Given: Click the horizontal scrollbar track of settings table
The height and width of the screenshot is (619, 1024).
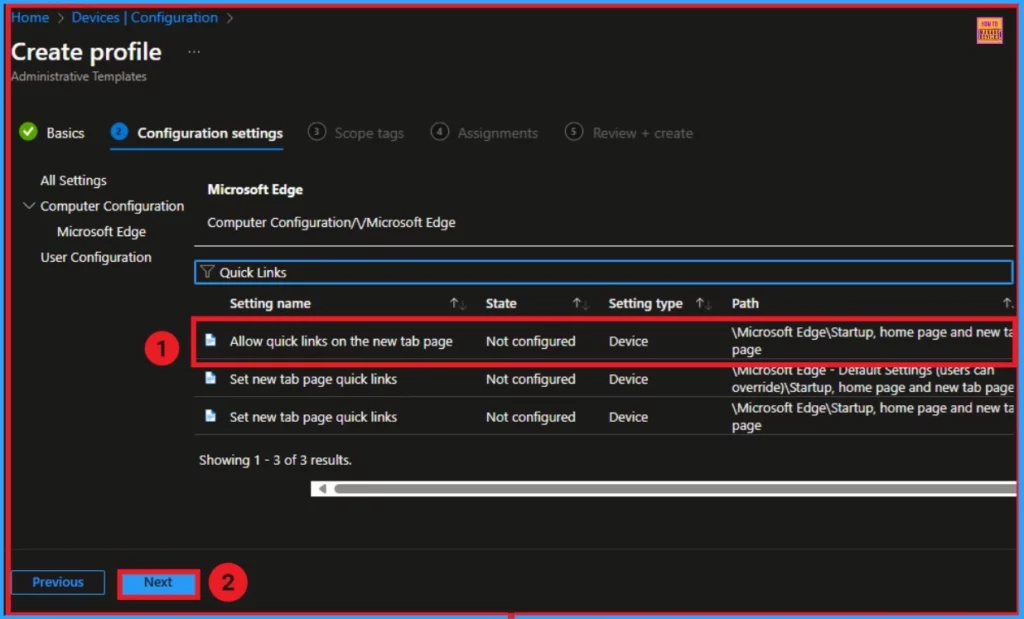Looking at the screenshot, I should click(x=675, y=488).
